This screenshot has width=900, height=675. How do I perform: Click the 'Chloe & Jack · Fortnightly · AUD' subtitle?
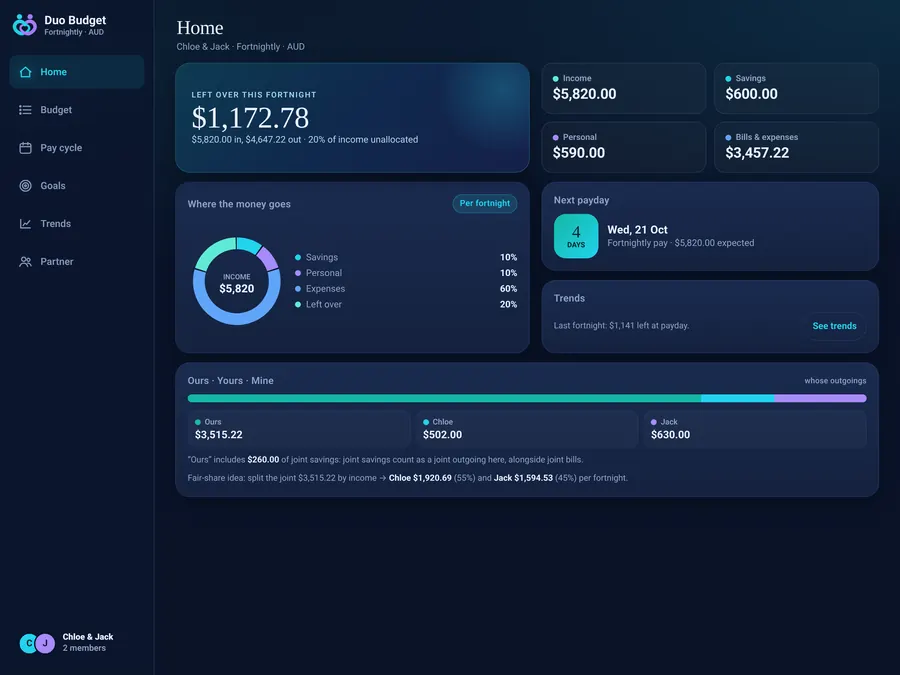tap(240, 46)
